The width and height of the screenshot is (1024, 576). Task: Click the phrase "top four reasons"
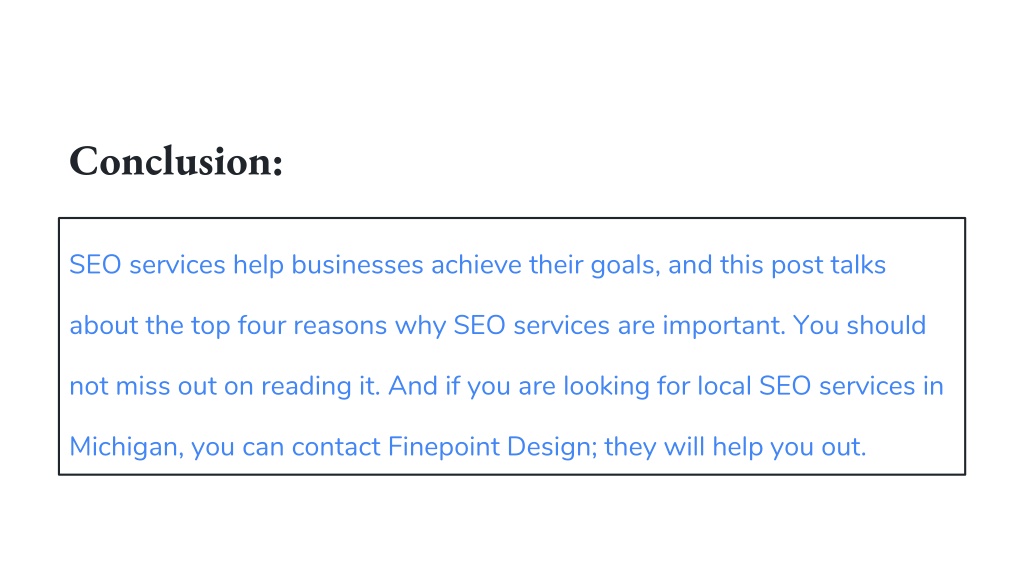pos(289,325)
